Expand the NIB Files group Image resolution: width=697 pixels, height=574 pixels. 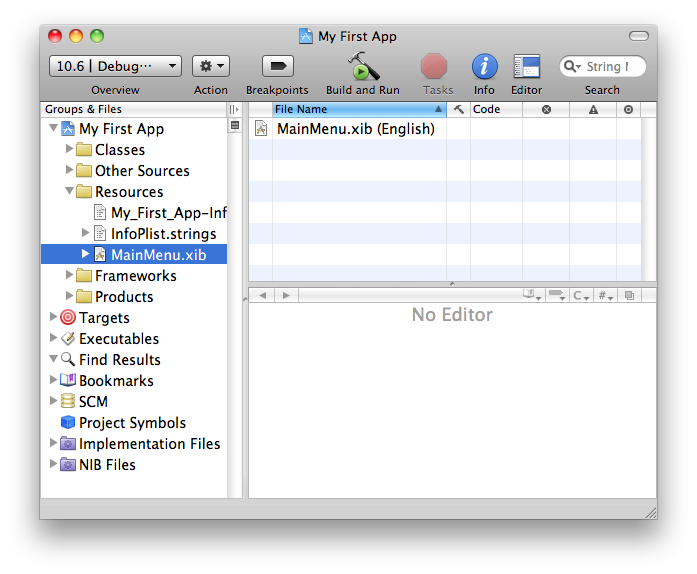point(53,465)
